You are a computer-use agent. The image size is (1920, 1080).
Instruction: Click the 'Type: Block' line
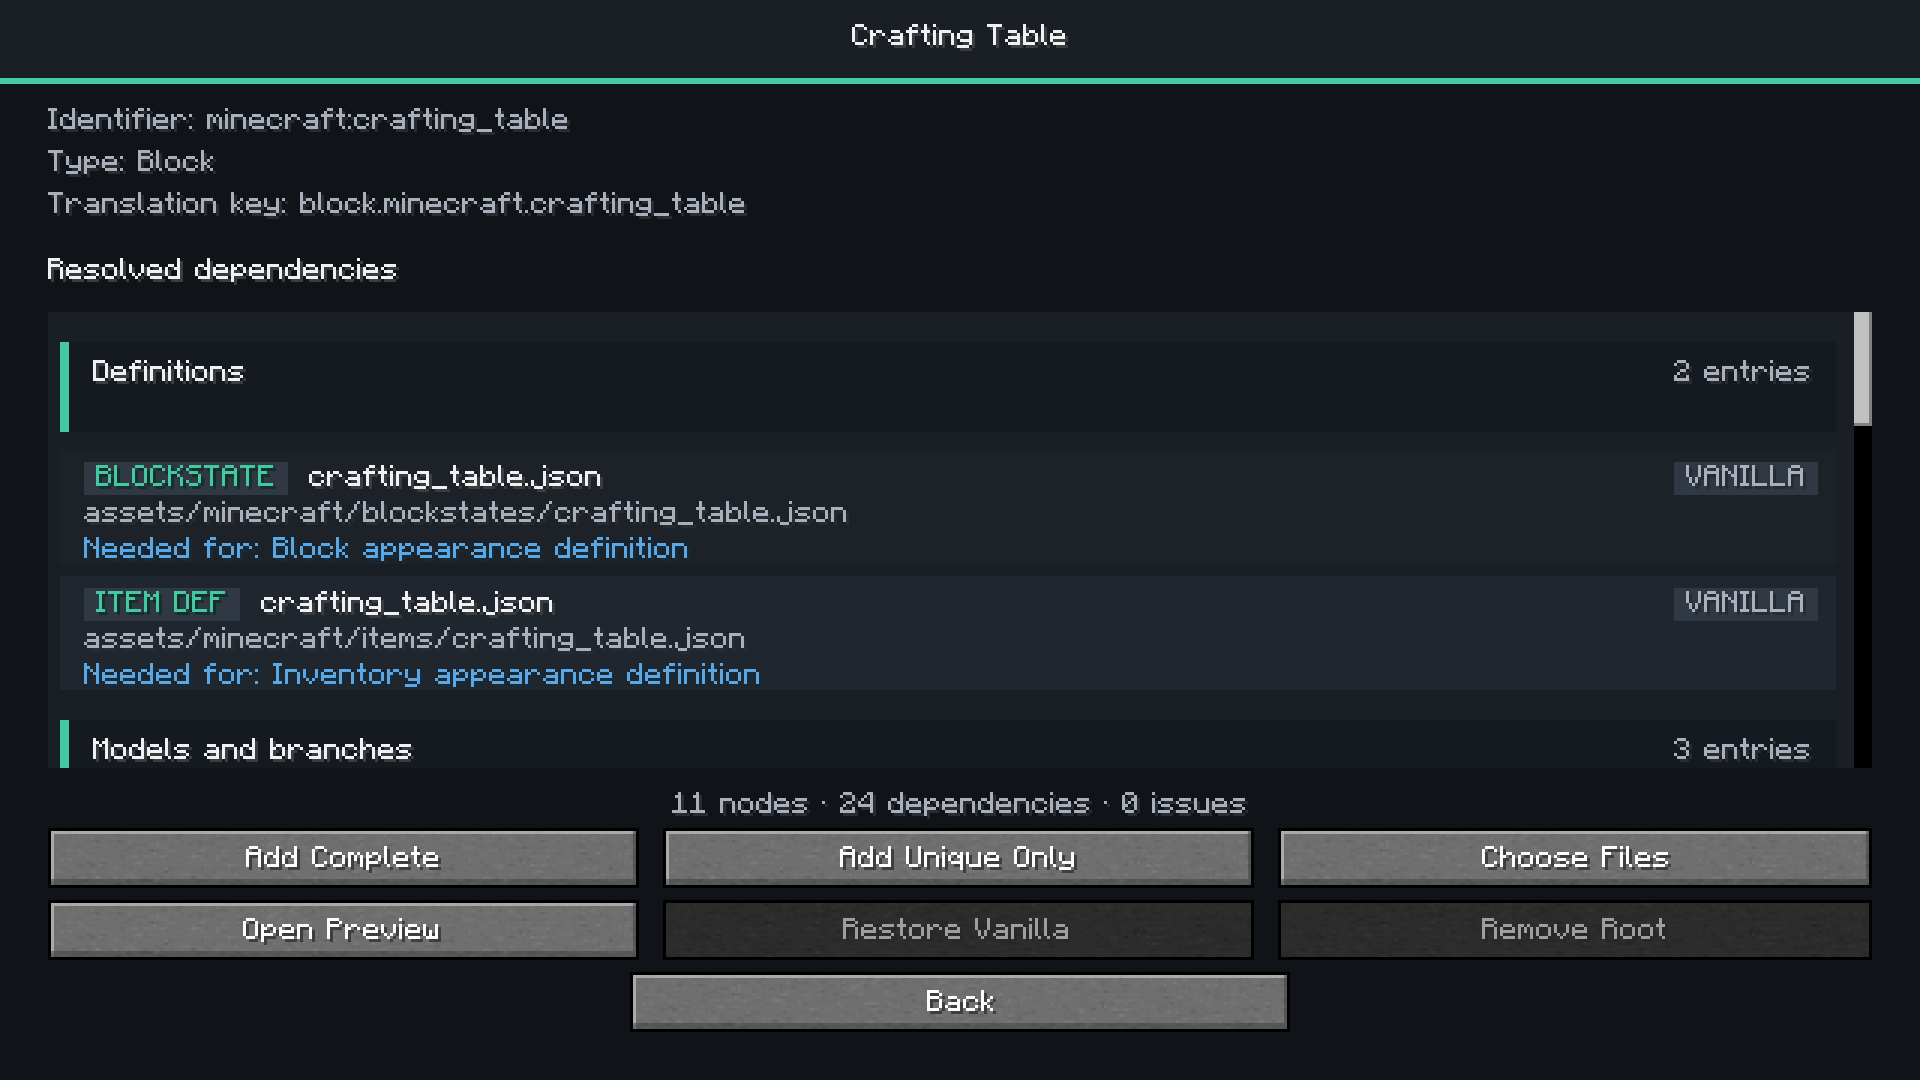pos(131,162)
